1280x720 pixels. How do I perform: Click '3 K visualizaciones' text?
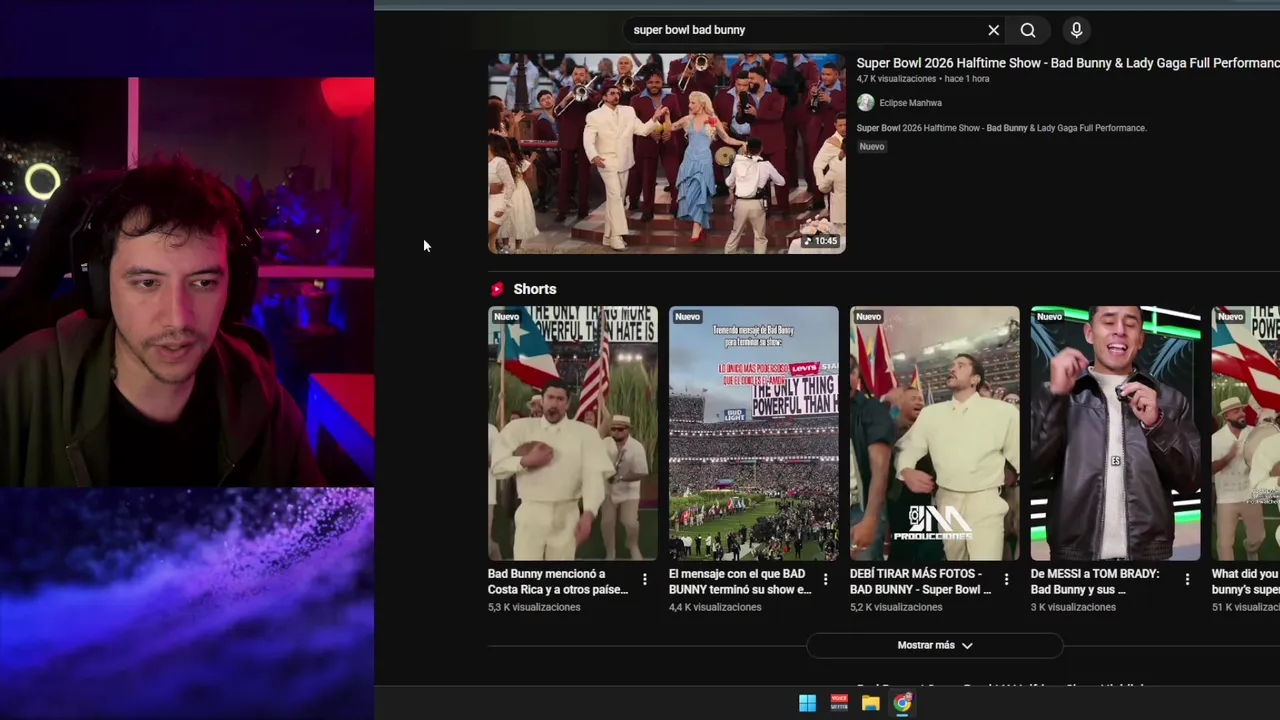pyautogui.click(x=1073, y=607)
